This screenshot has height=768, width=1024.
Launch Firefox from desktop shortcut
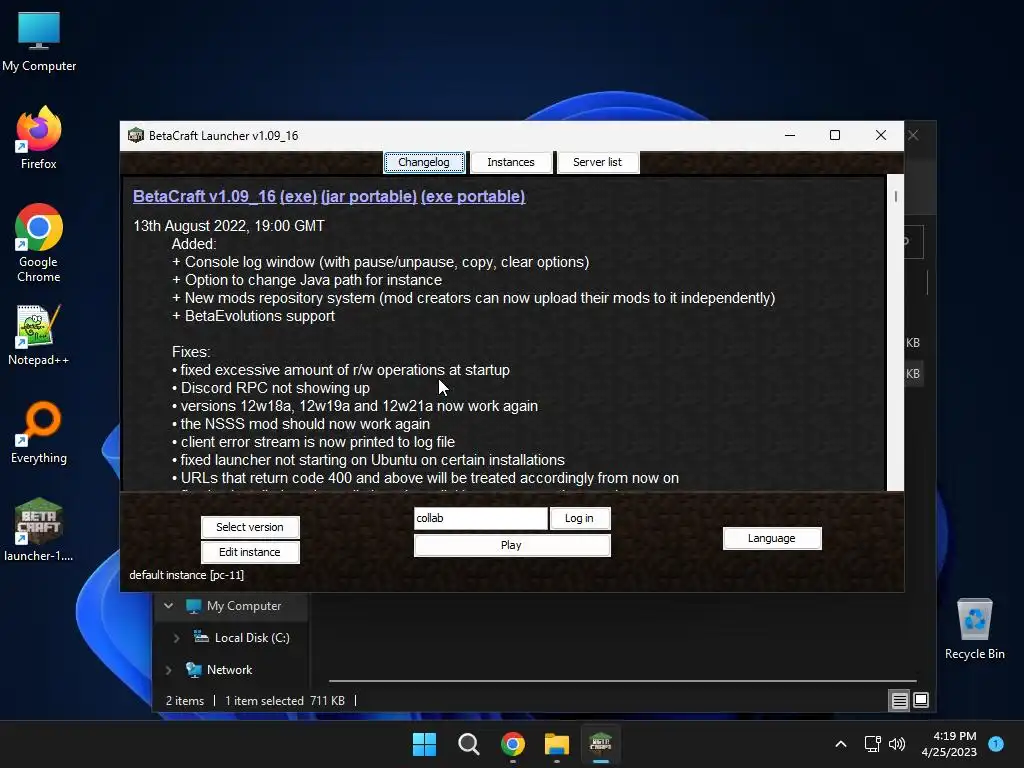pyautogui.click(x=39, y=137)
